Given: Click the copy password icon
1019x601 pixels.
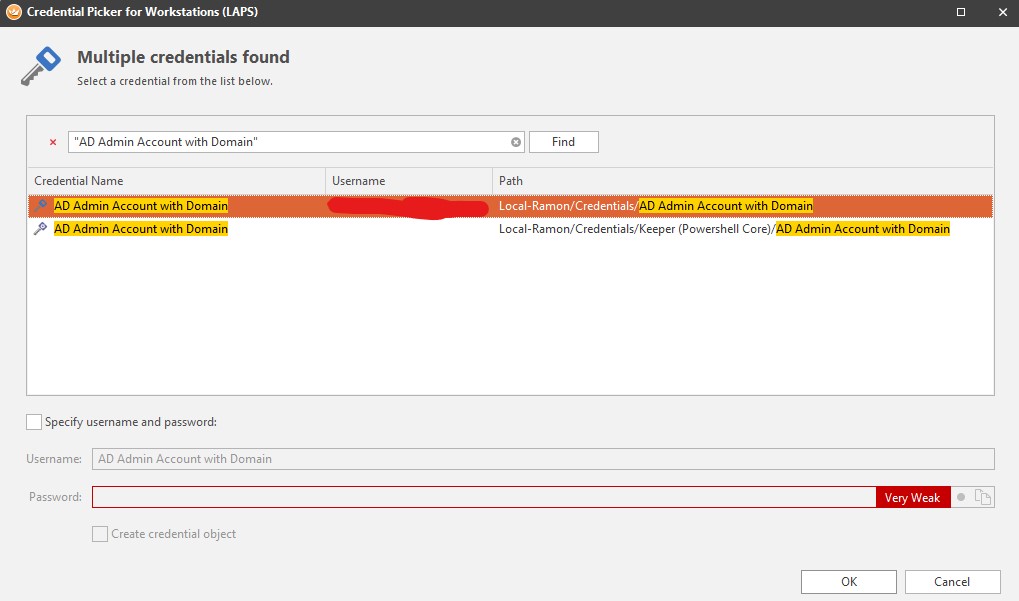Looking at the screenshot, I should tap(983, 497).
